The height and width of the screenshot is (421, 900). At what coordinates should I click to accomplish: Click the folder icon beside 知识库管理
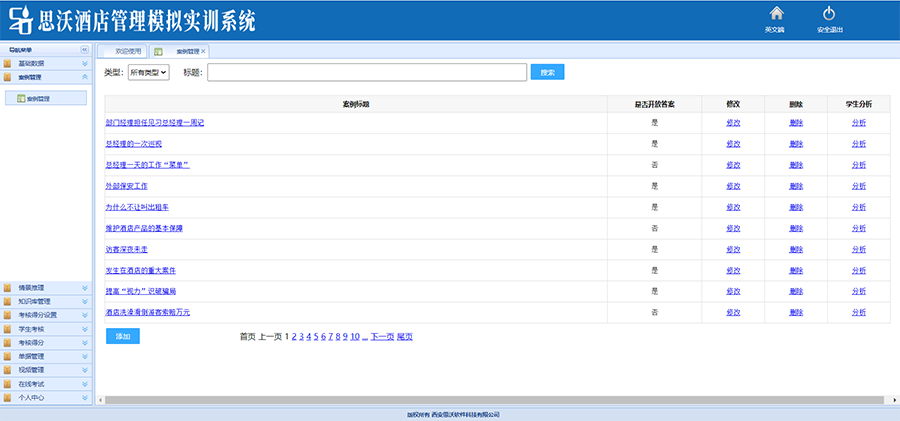(x=8, y=301)
